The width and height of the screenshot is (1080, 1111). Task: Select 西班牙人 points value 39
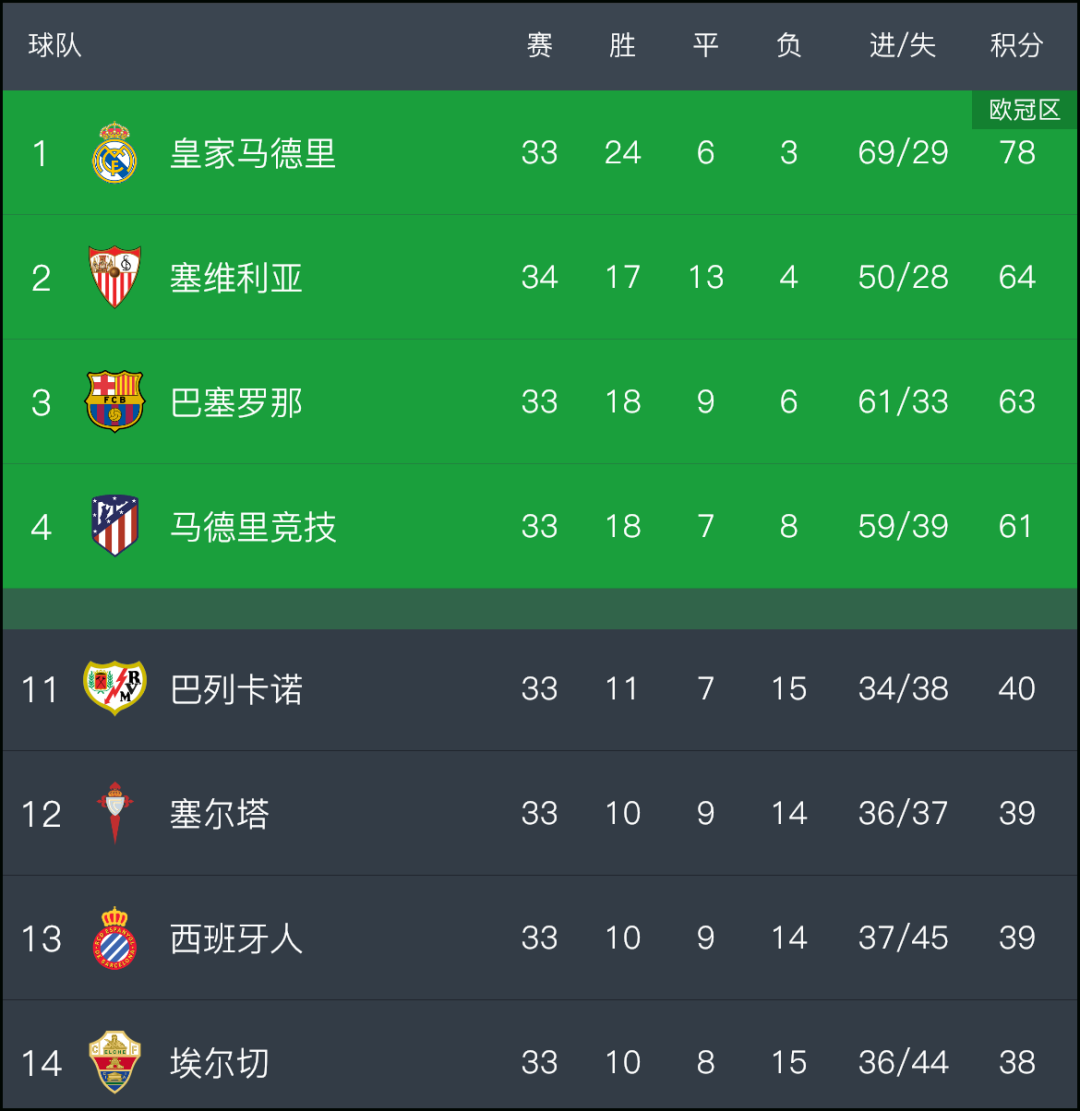[1016, 937]
